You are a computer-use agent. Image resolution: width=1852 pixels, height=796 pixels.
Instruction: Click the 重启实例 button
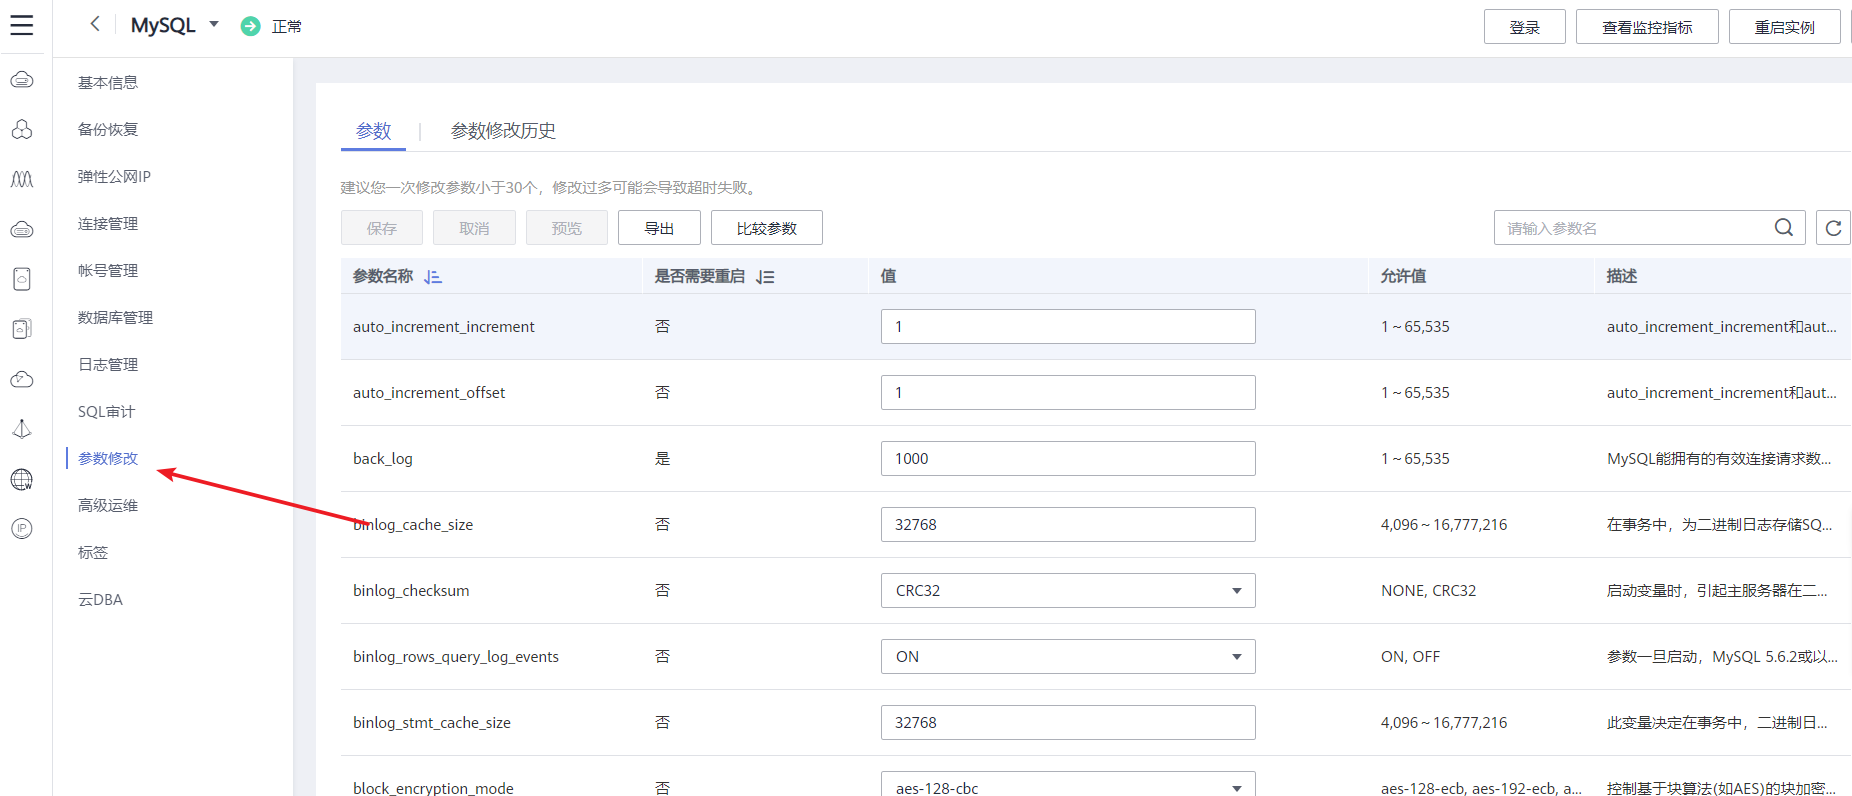point(1784,27)
